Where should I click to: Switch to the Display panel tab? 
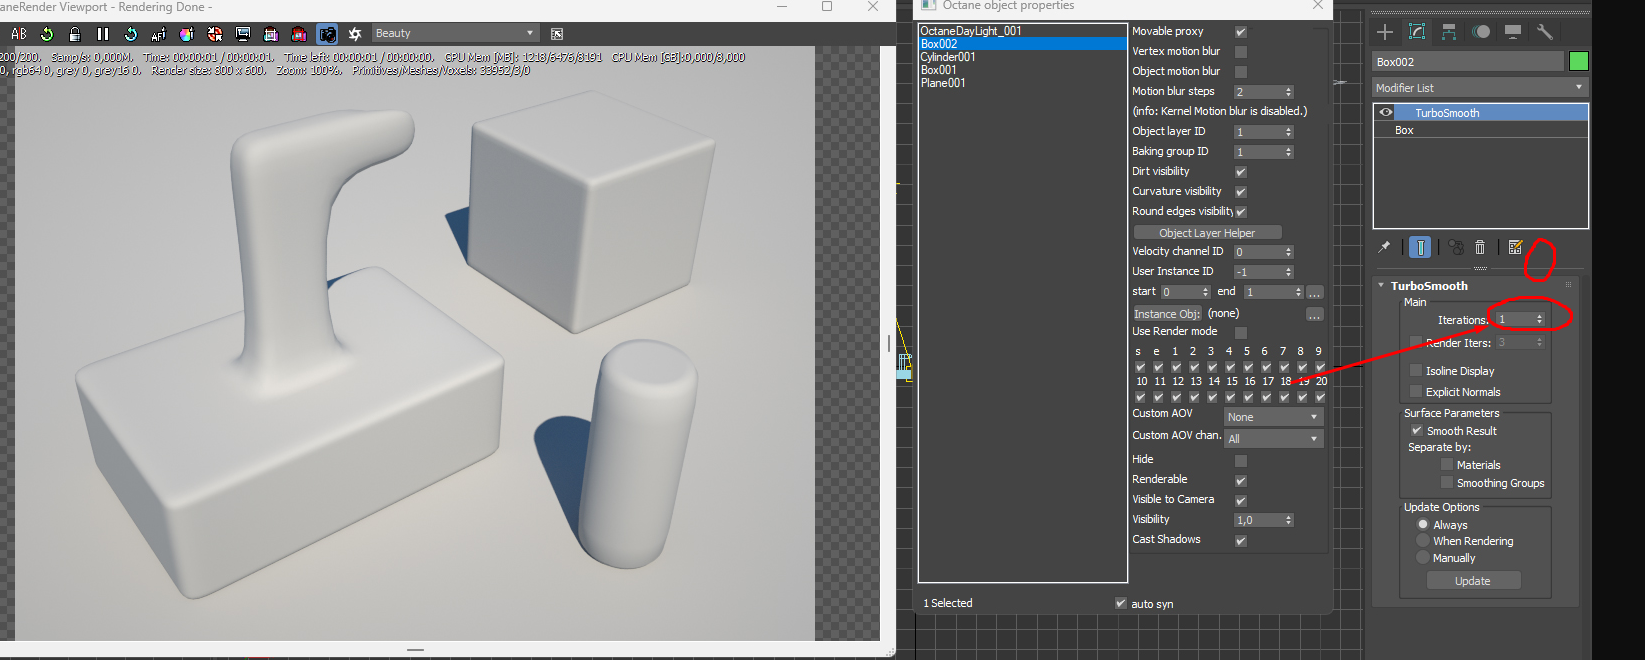(x=1513, y=32)
